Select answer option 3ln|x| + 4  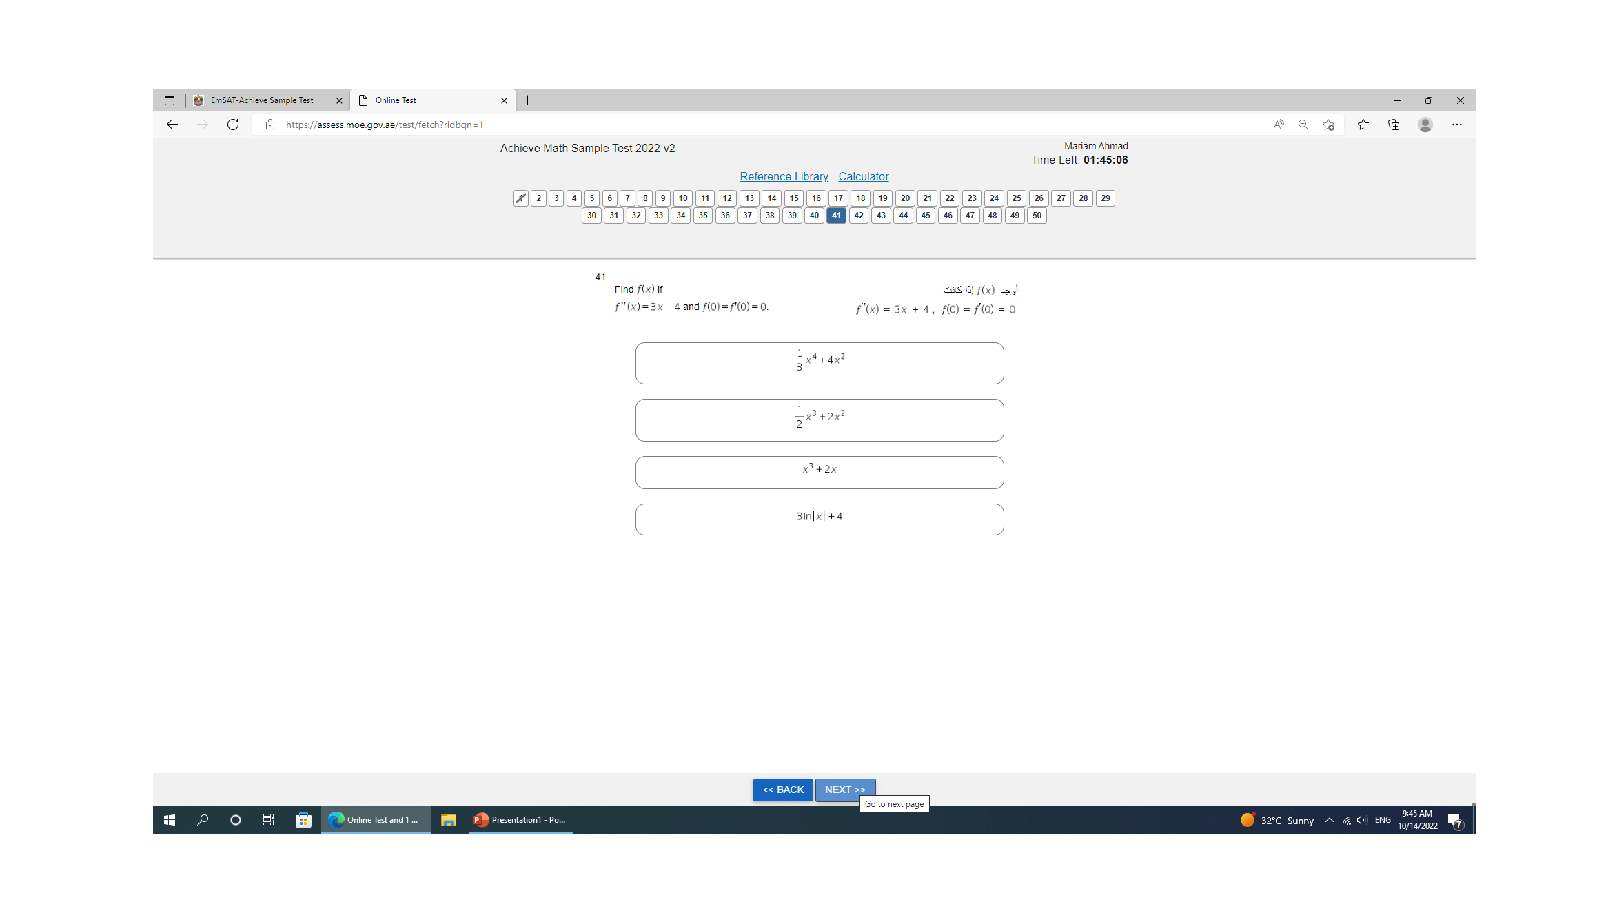[819, 518]
